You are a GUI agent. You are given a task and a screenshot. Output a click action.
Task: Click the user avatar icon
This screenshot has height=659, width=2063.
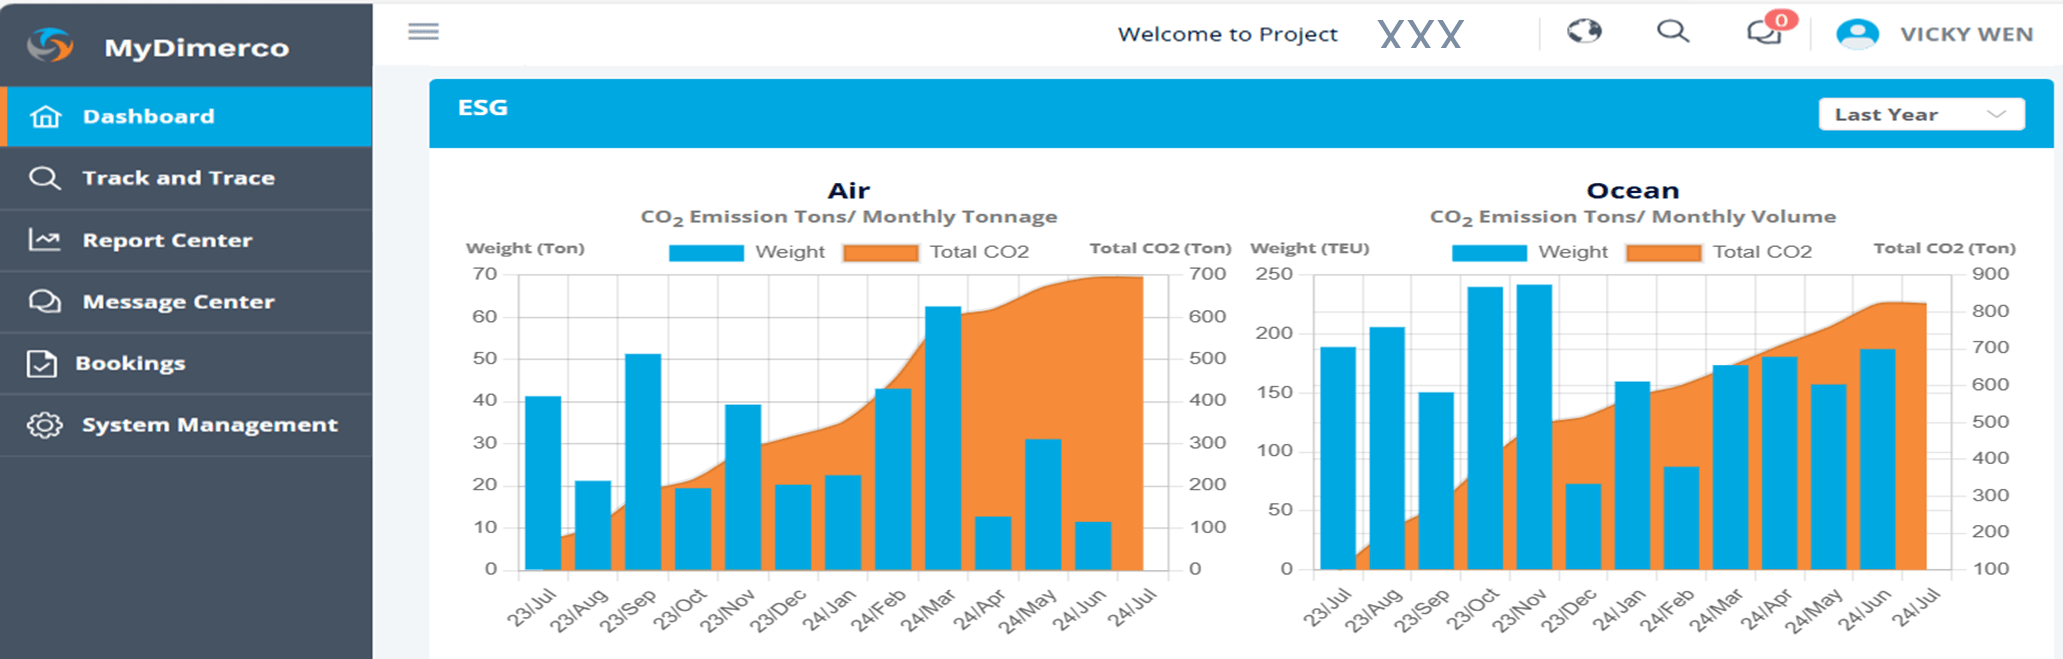[x=1857, y=34]
